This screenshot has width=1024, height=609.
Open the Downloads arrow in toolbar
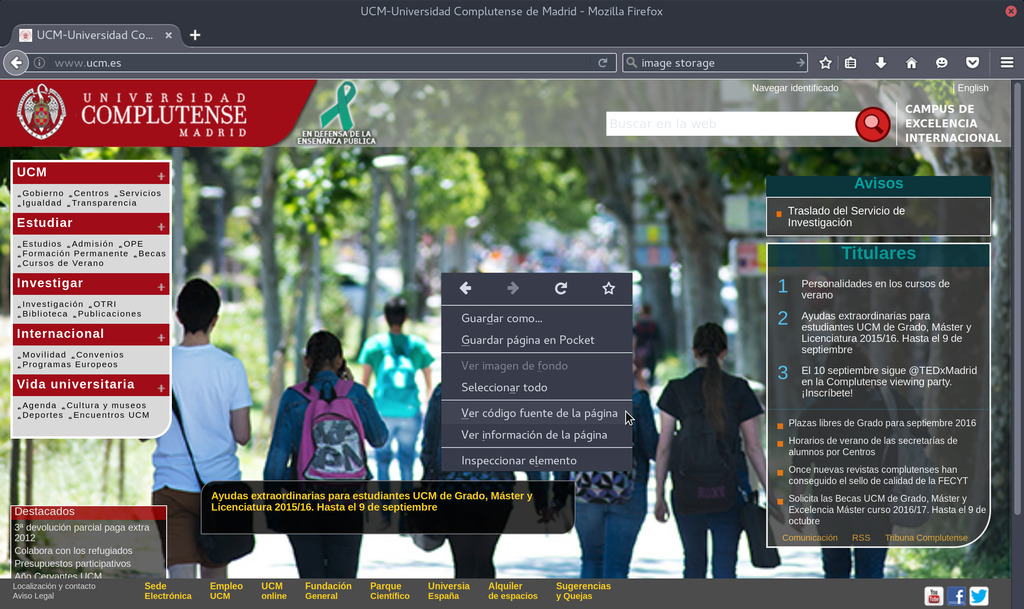point(881,63)
